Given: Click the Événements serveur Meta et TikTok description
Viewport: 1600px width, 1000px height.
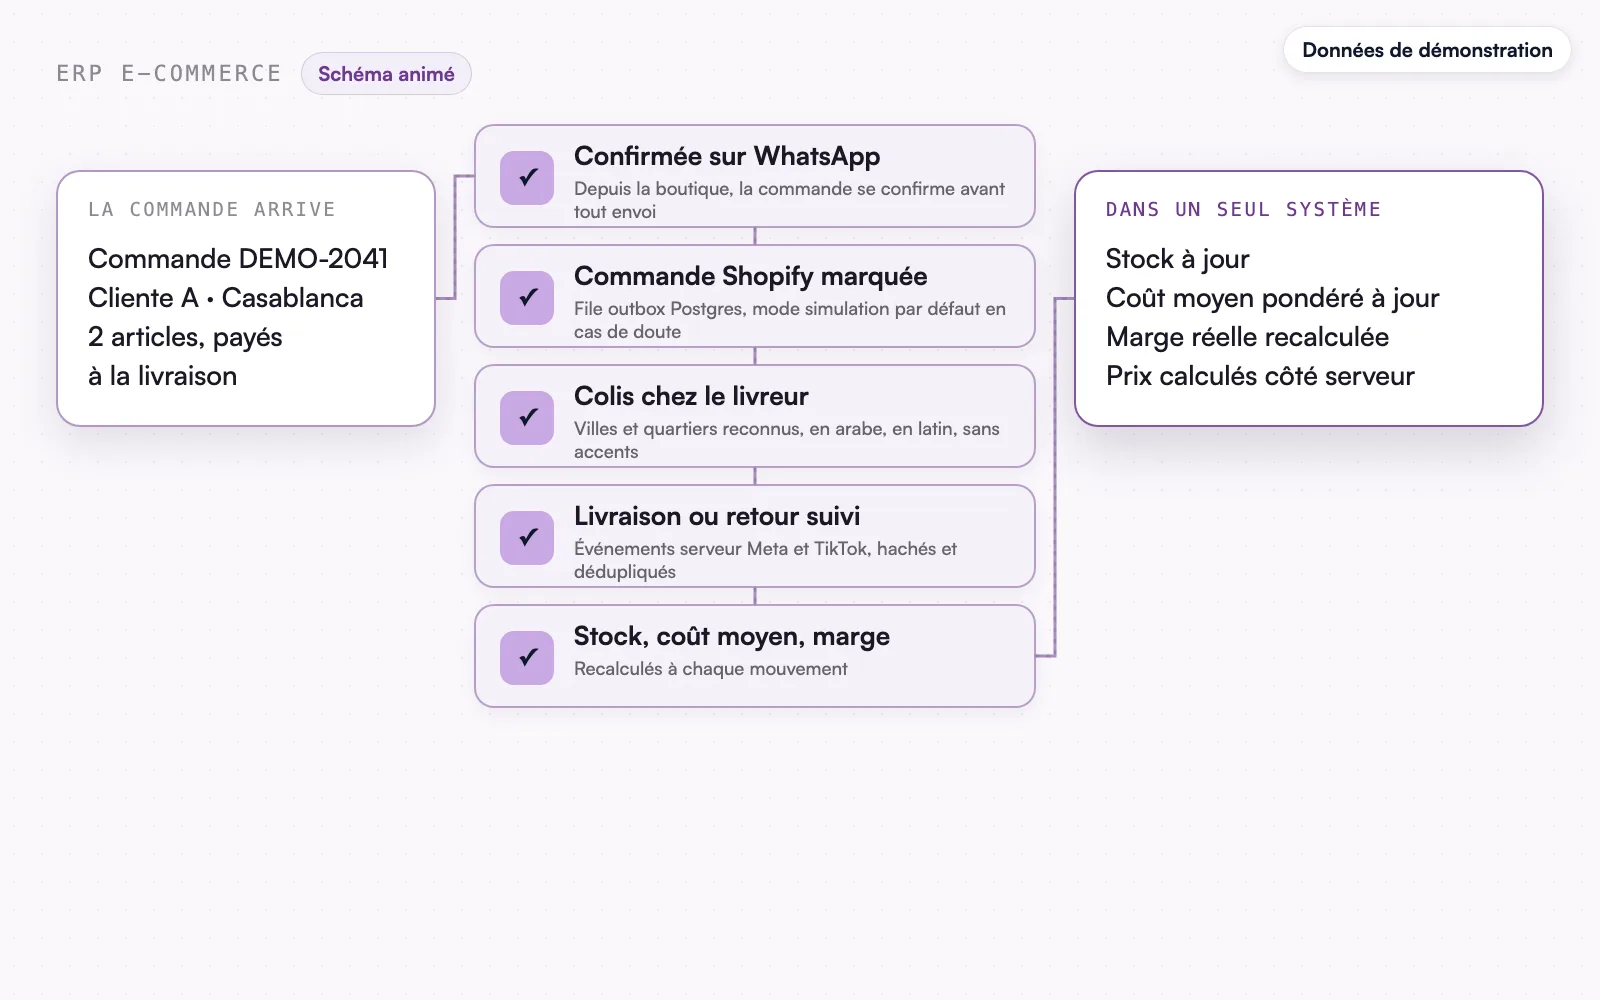Looking at the screenshot, I should click(765, 560).
